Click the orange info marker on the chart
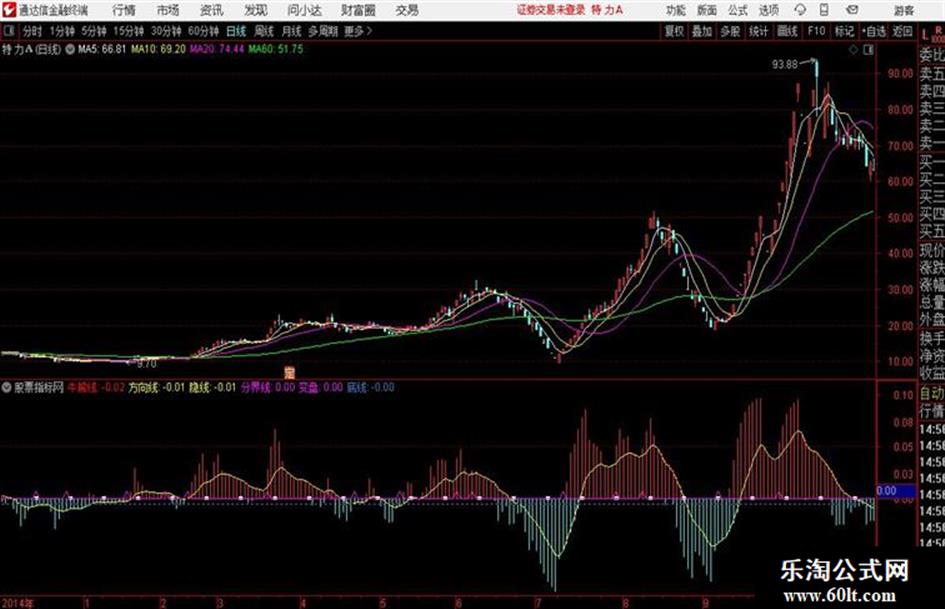The width and height of the screenshot is (945, 609). click(x=289, y=372)
